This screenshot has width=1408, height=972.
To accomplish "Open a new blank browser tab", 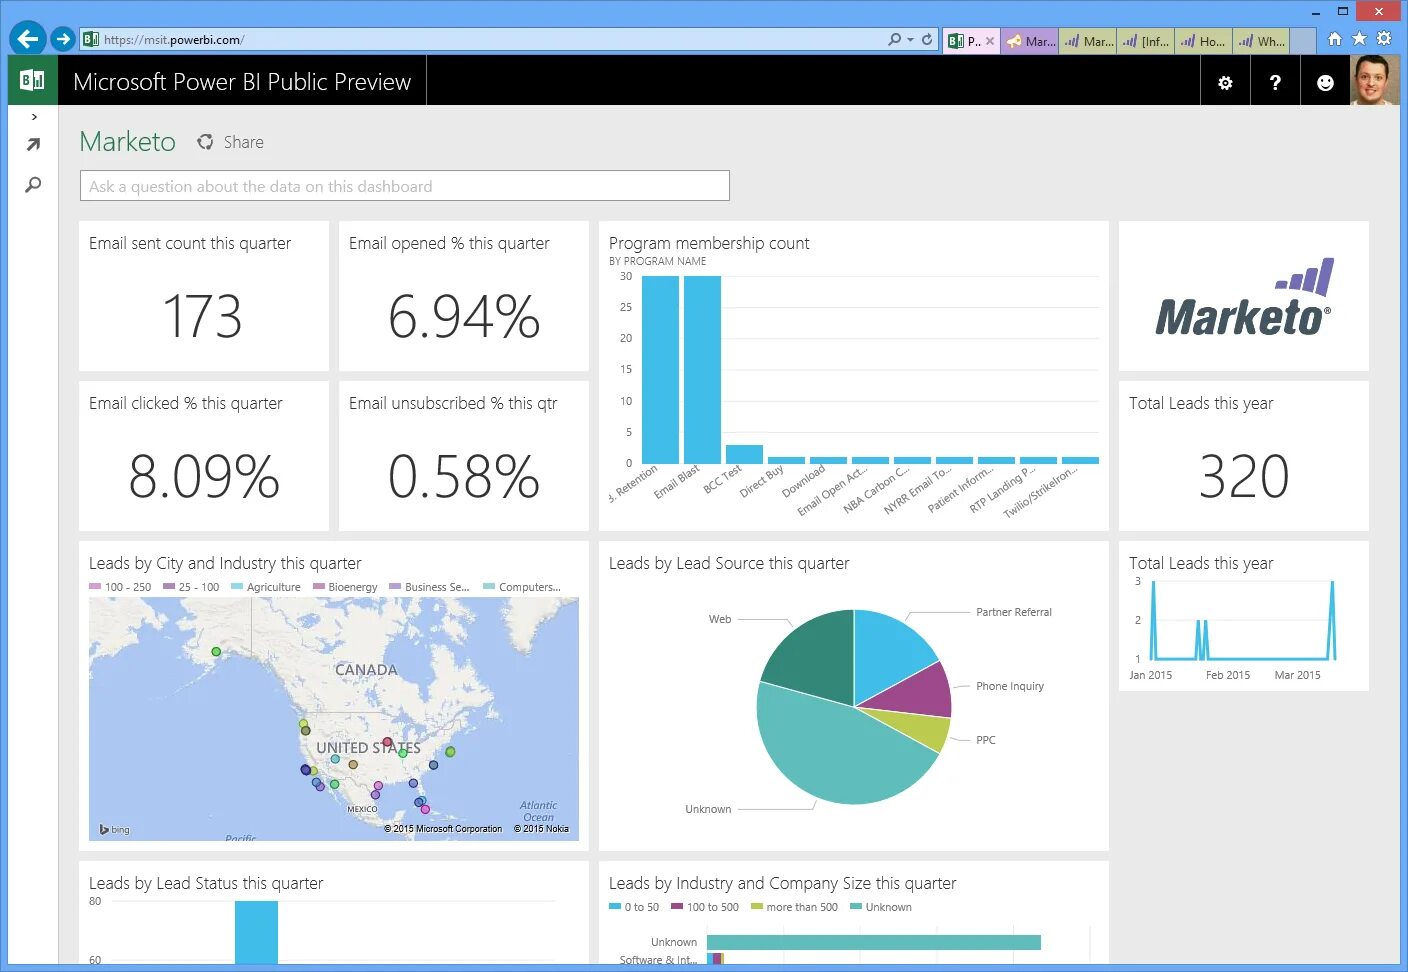I will pyautogui.click(x=1303, y=41).
